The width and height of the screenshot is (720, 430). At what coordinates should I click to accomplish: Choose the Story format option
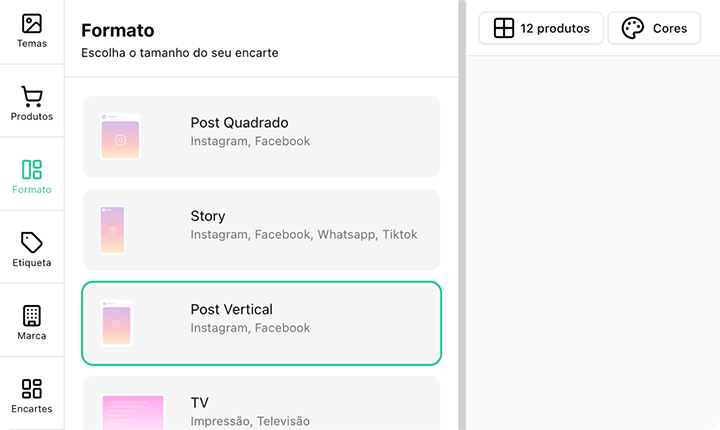point(261,229)
